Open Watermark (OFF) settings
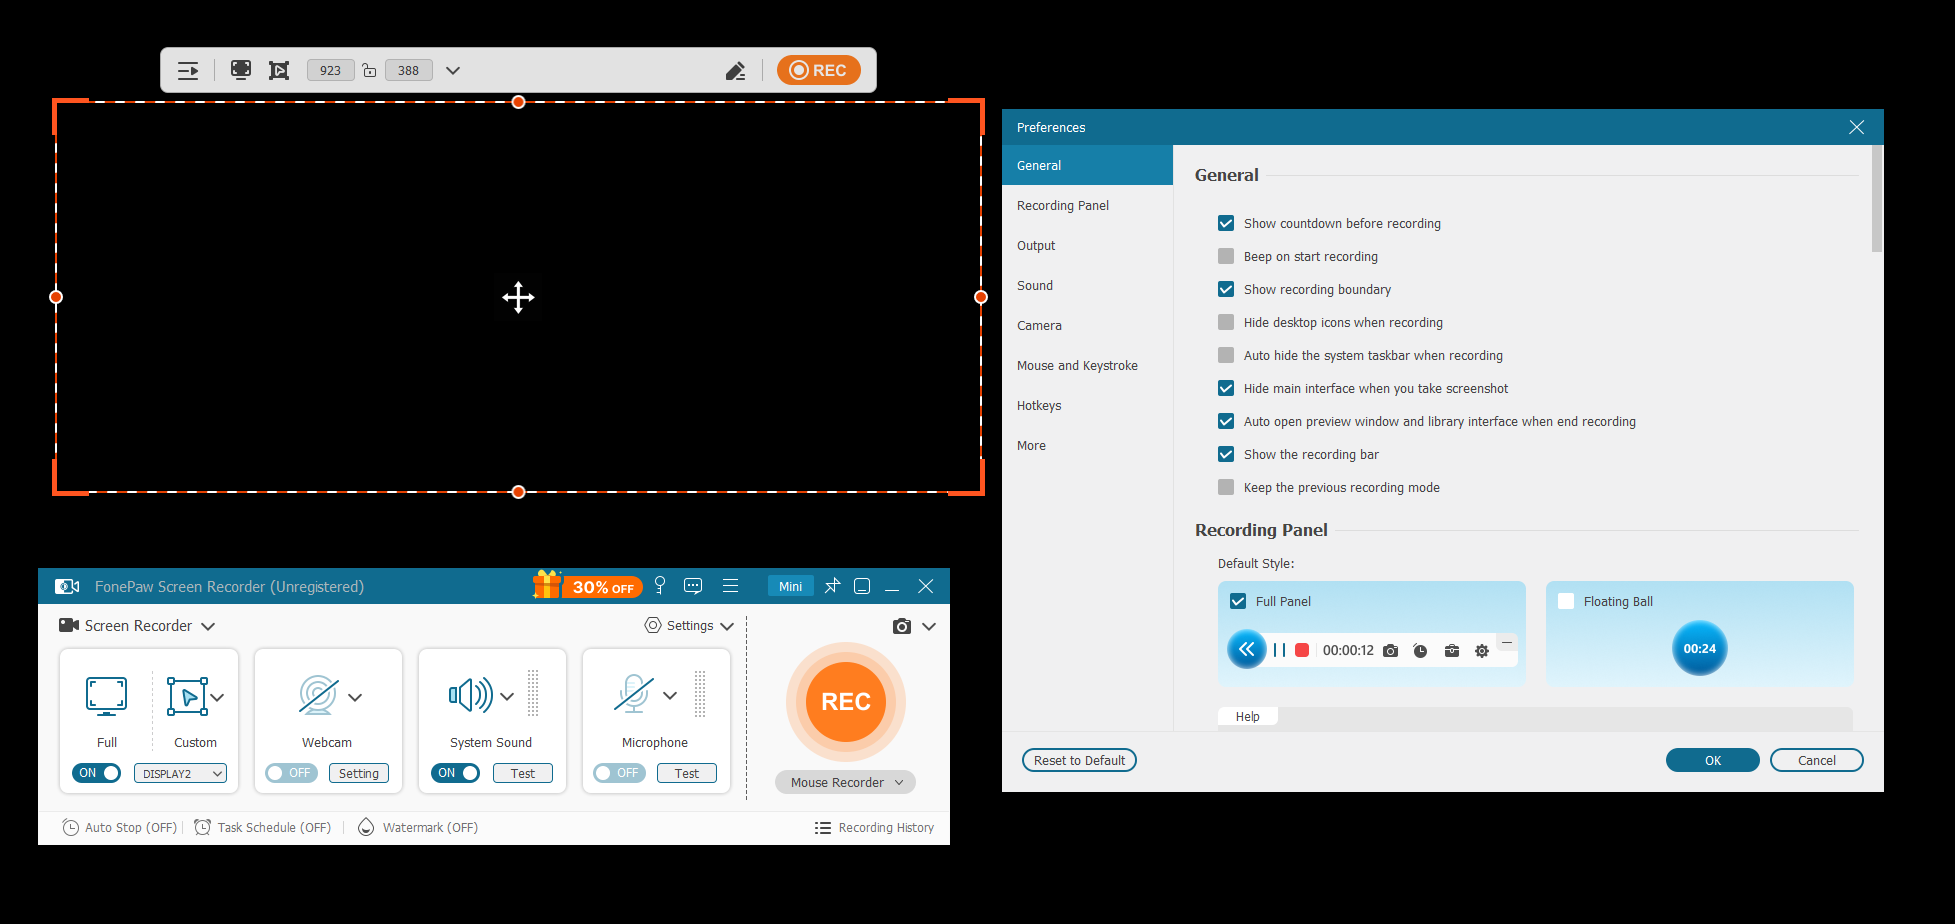This screenshot has width=1955, height=924. tap(418, 827)
